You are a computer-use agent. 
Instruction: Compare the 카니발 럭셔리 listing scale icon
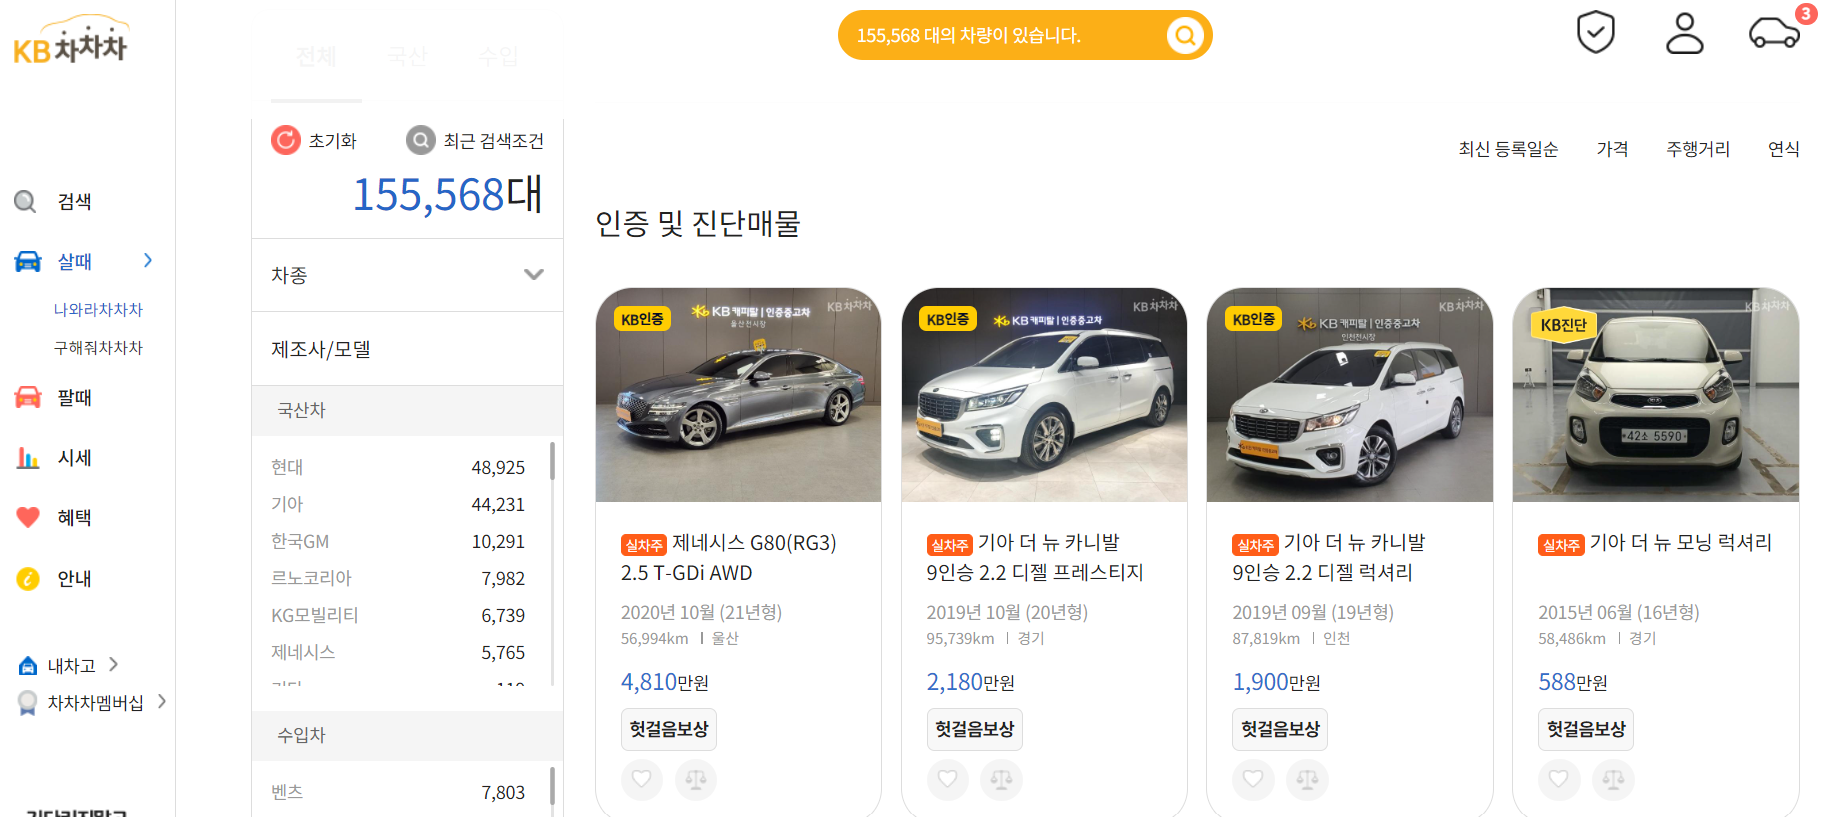click(1307, 779)
